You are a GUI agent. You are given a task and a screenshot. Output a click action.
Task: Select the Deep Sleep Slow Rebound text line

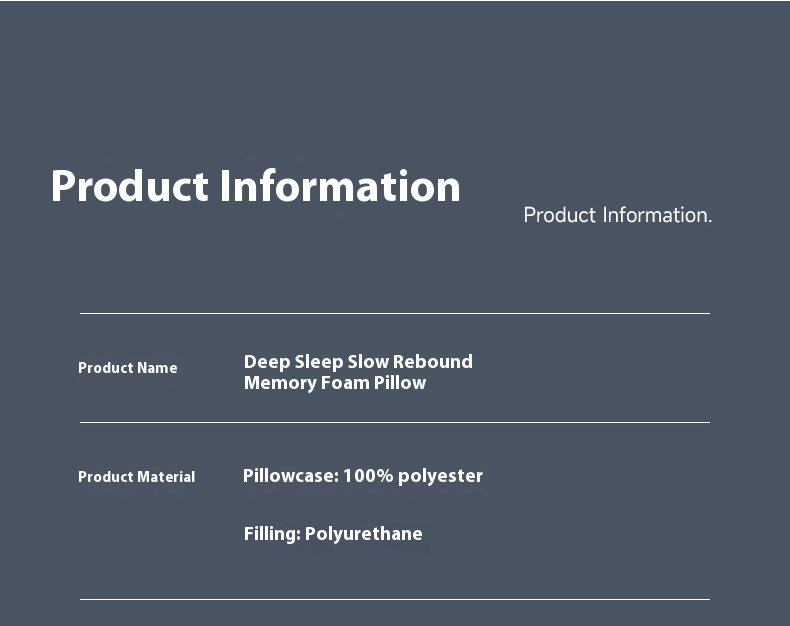tap(358, 362)
